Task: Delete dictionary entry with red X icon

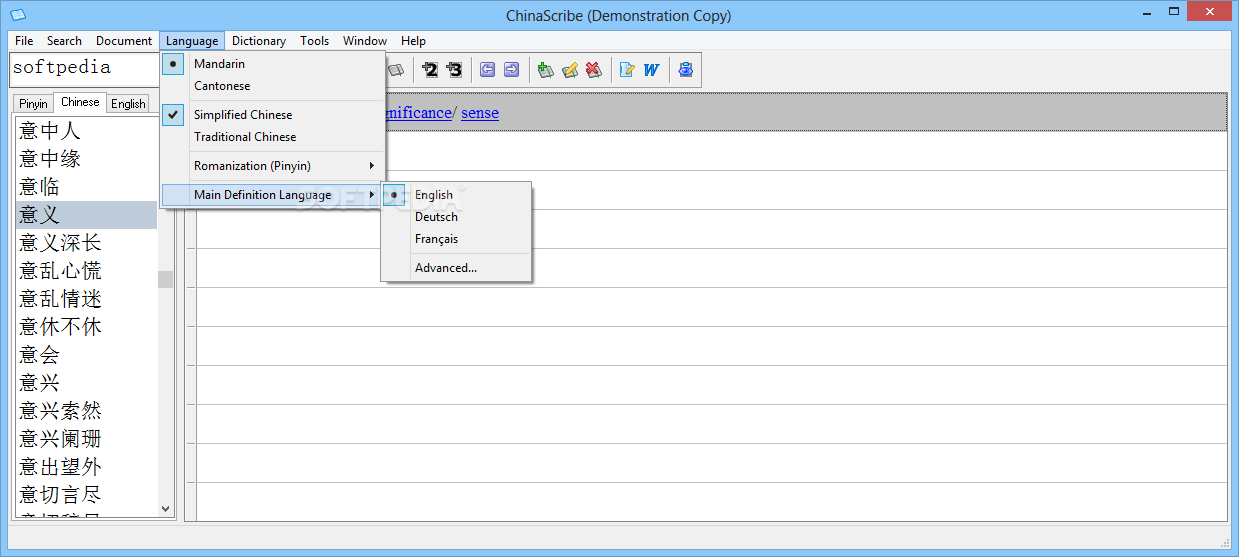Action: [x=594, y=70]
